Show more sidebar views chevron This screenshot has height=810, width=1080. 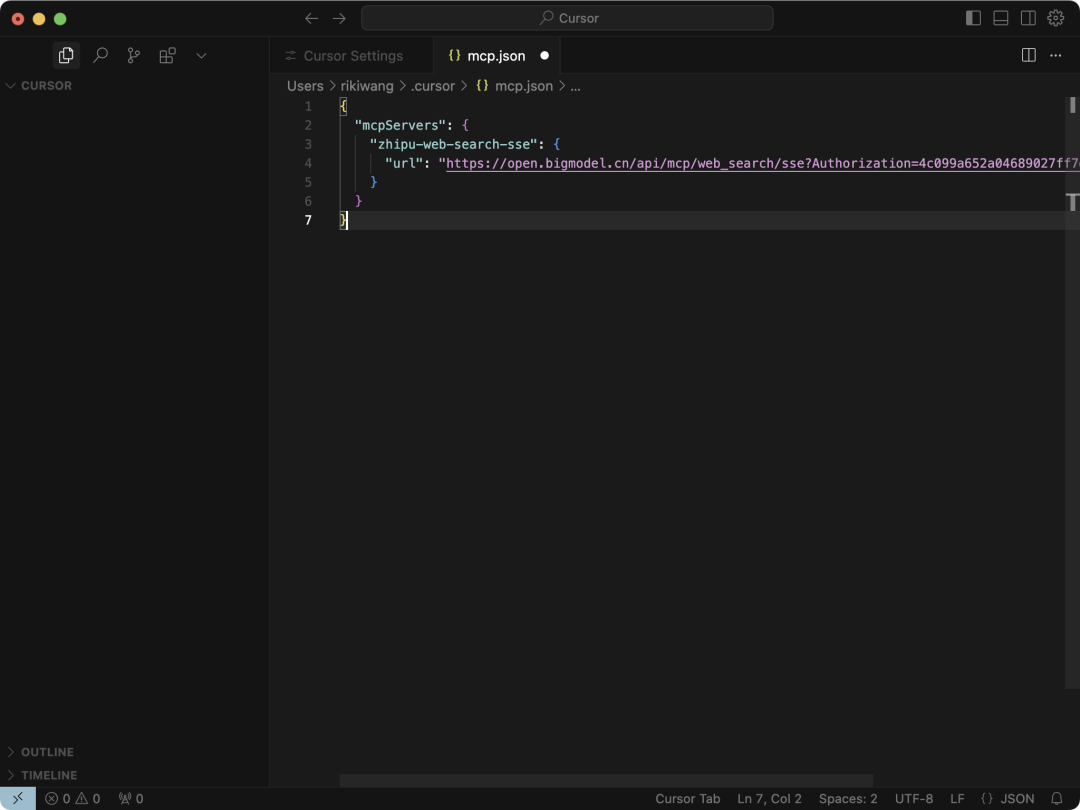(201, 56)
